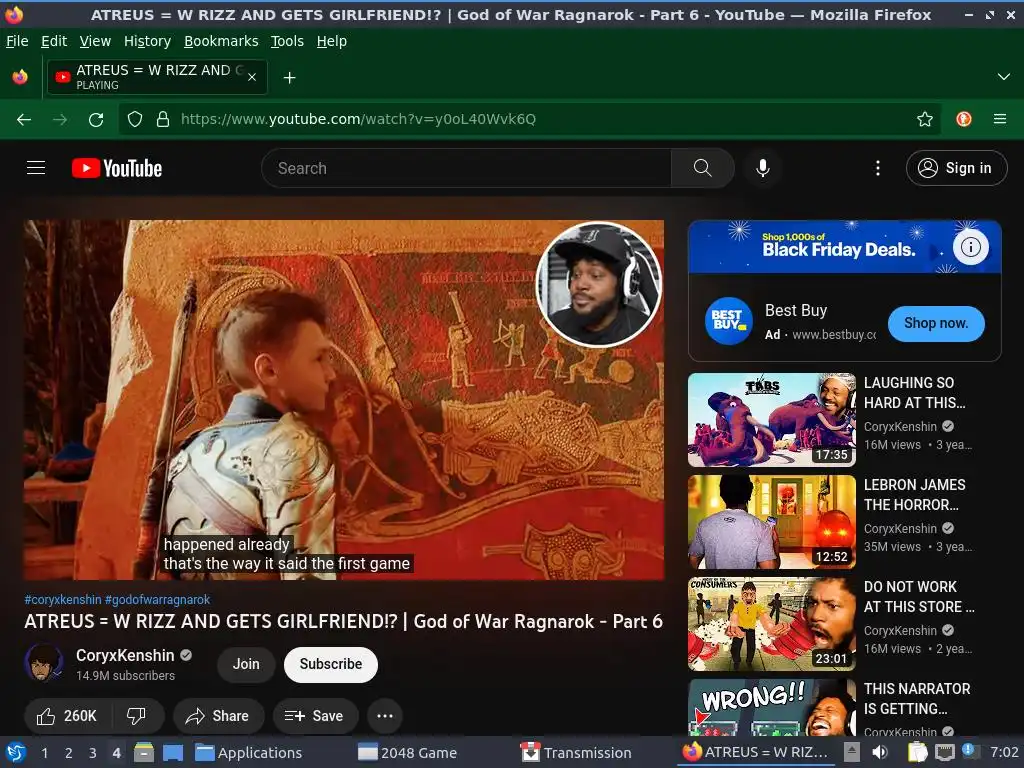The height and width of the screenshot is (768, 1024).
Task: Click the removable media eject tray icon
Action: 852,752
